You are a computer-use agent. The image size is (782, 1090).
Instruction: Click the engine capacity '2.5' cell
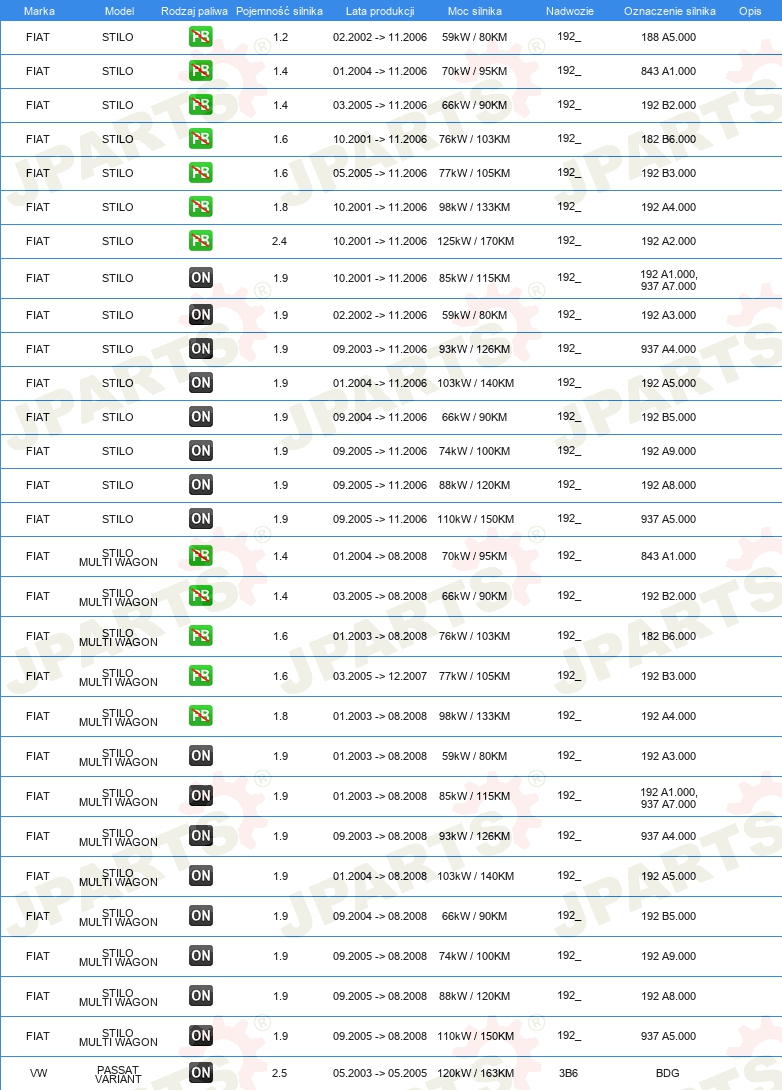[x=279, y=1073]
